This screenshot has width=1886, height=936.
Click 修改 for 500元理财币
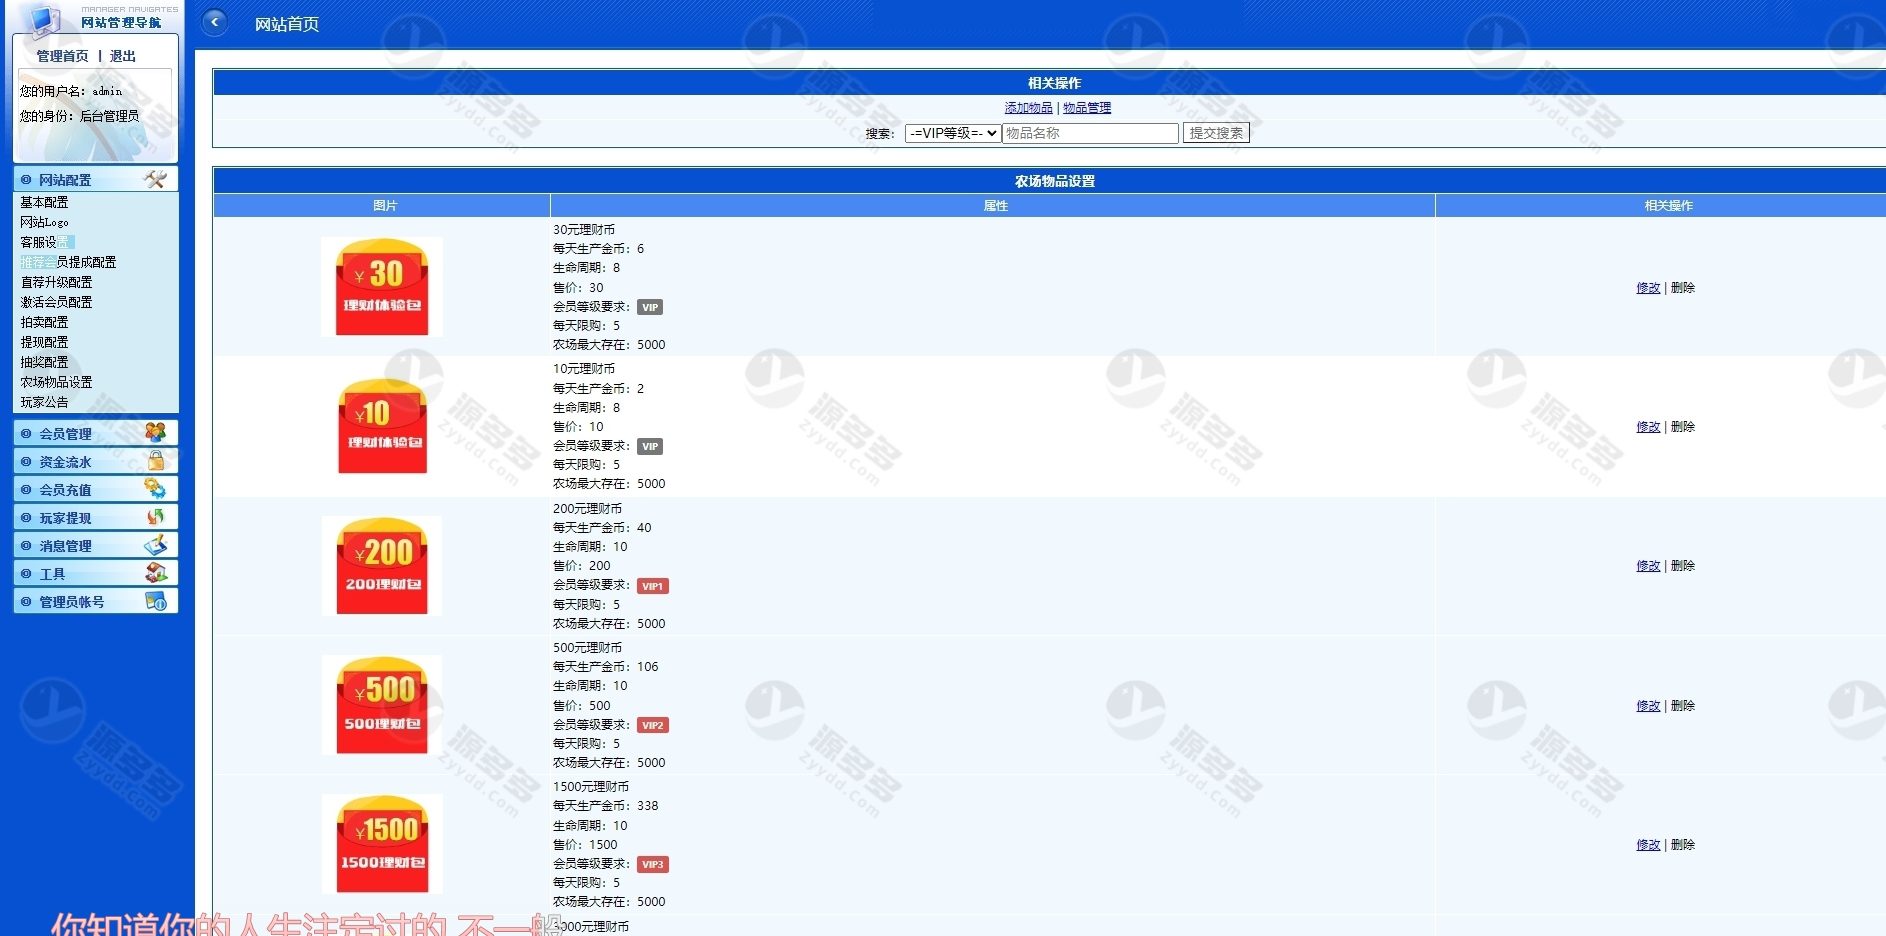point(1648,706)
